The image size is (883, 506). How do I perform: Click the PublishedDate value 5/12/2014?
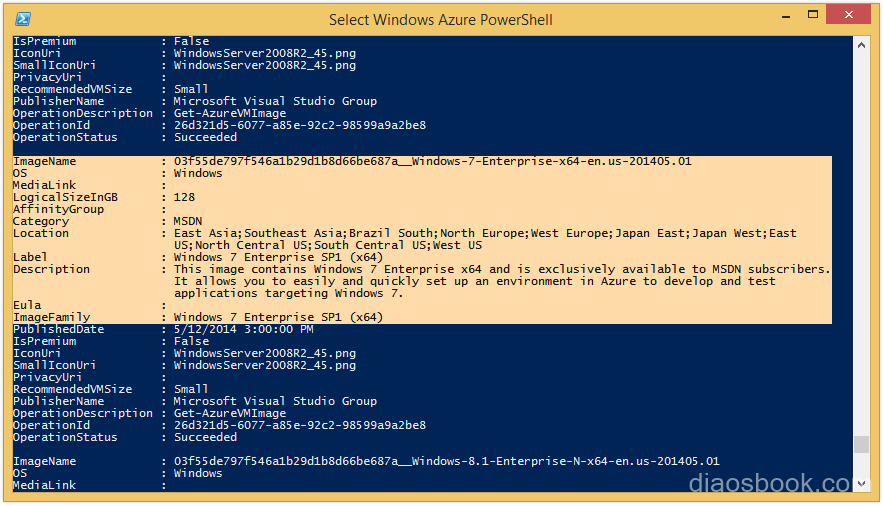(x=243, y=329)
